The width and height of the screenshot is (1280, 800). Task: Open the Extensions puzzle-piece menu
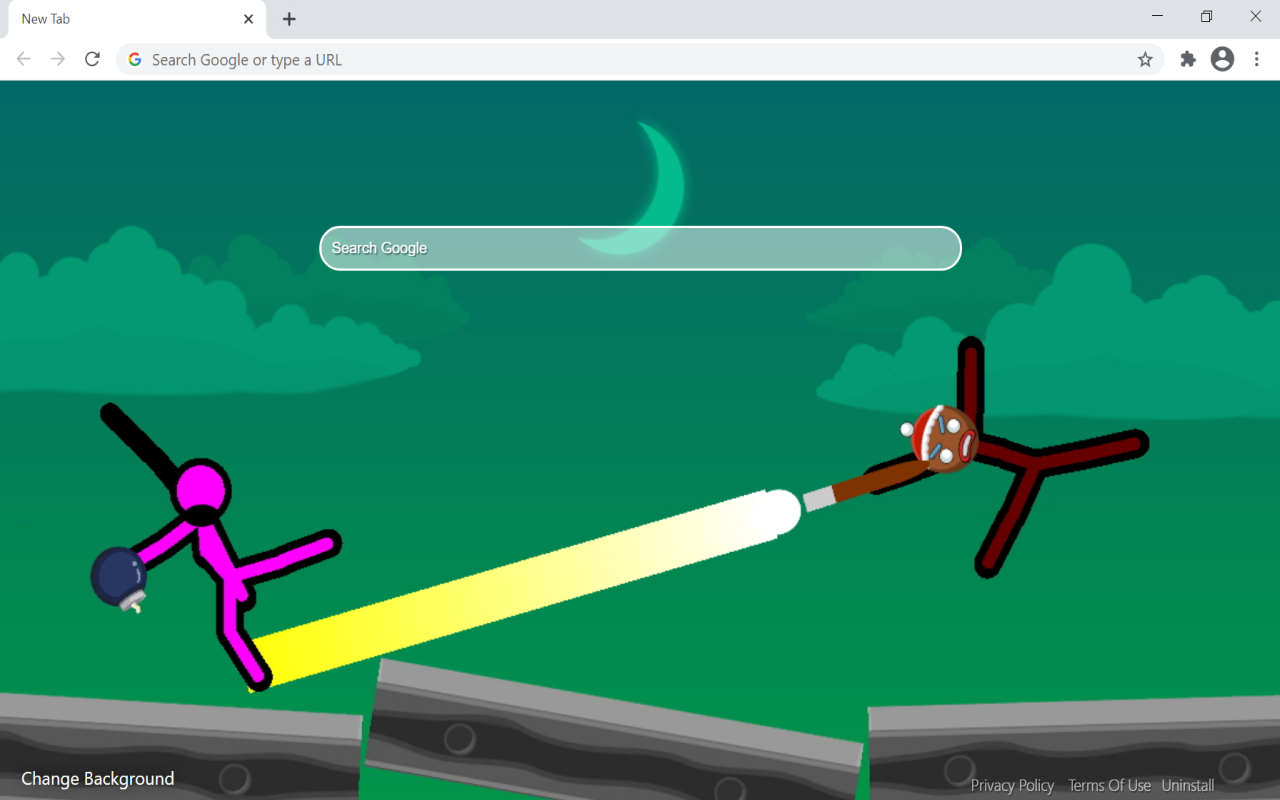click(x=1186, y=59)
